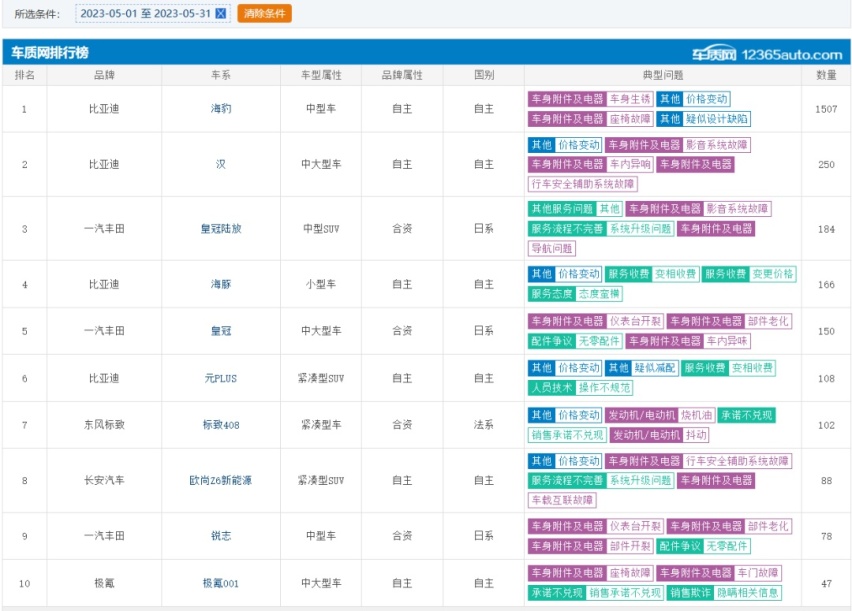Image resolution: width=852 pixels, height=611 pixels.
Task: Open the 标致408 car series link
Action: [221, 425]
